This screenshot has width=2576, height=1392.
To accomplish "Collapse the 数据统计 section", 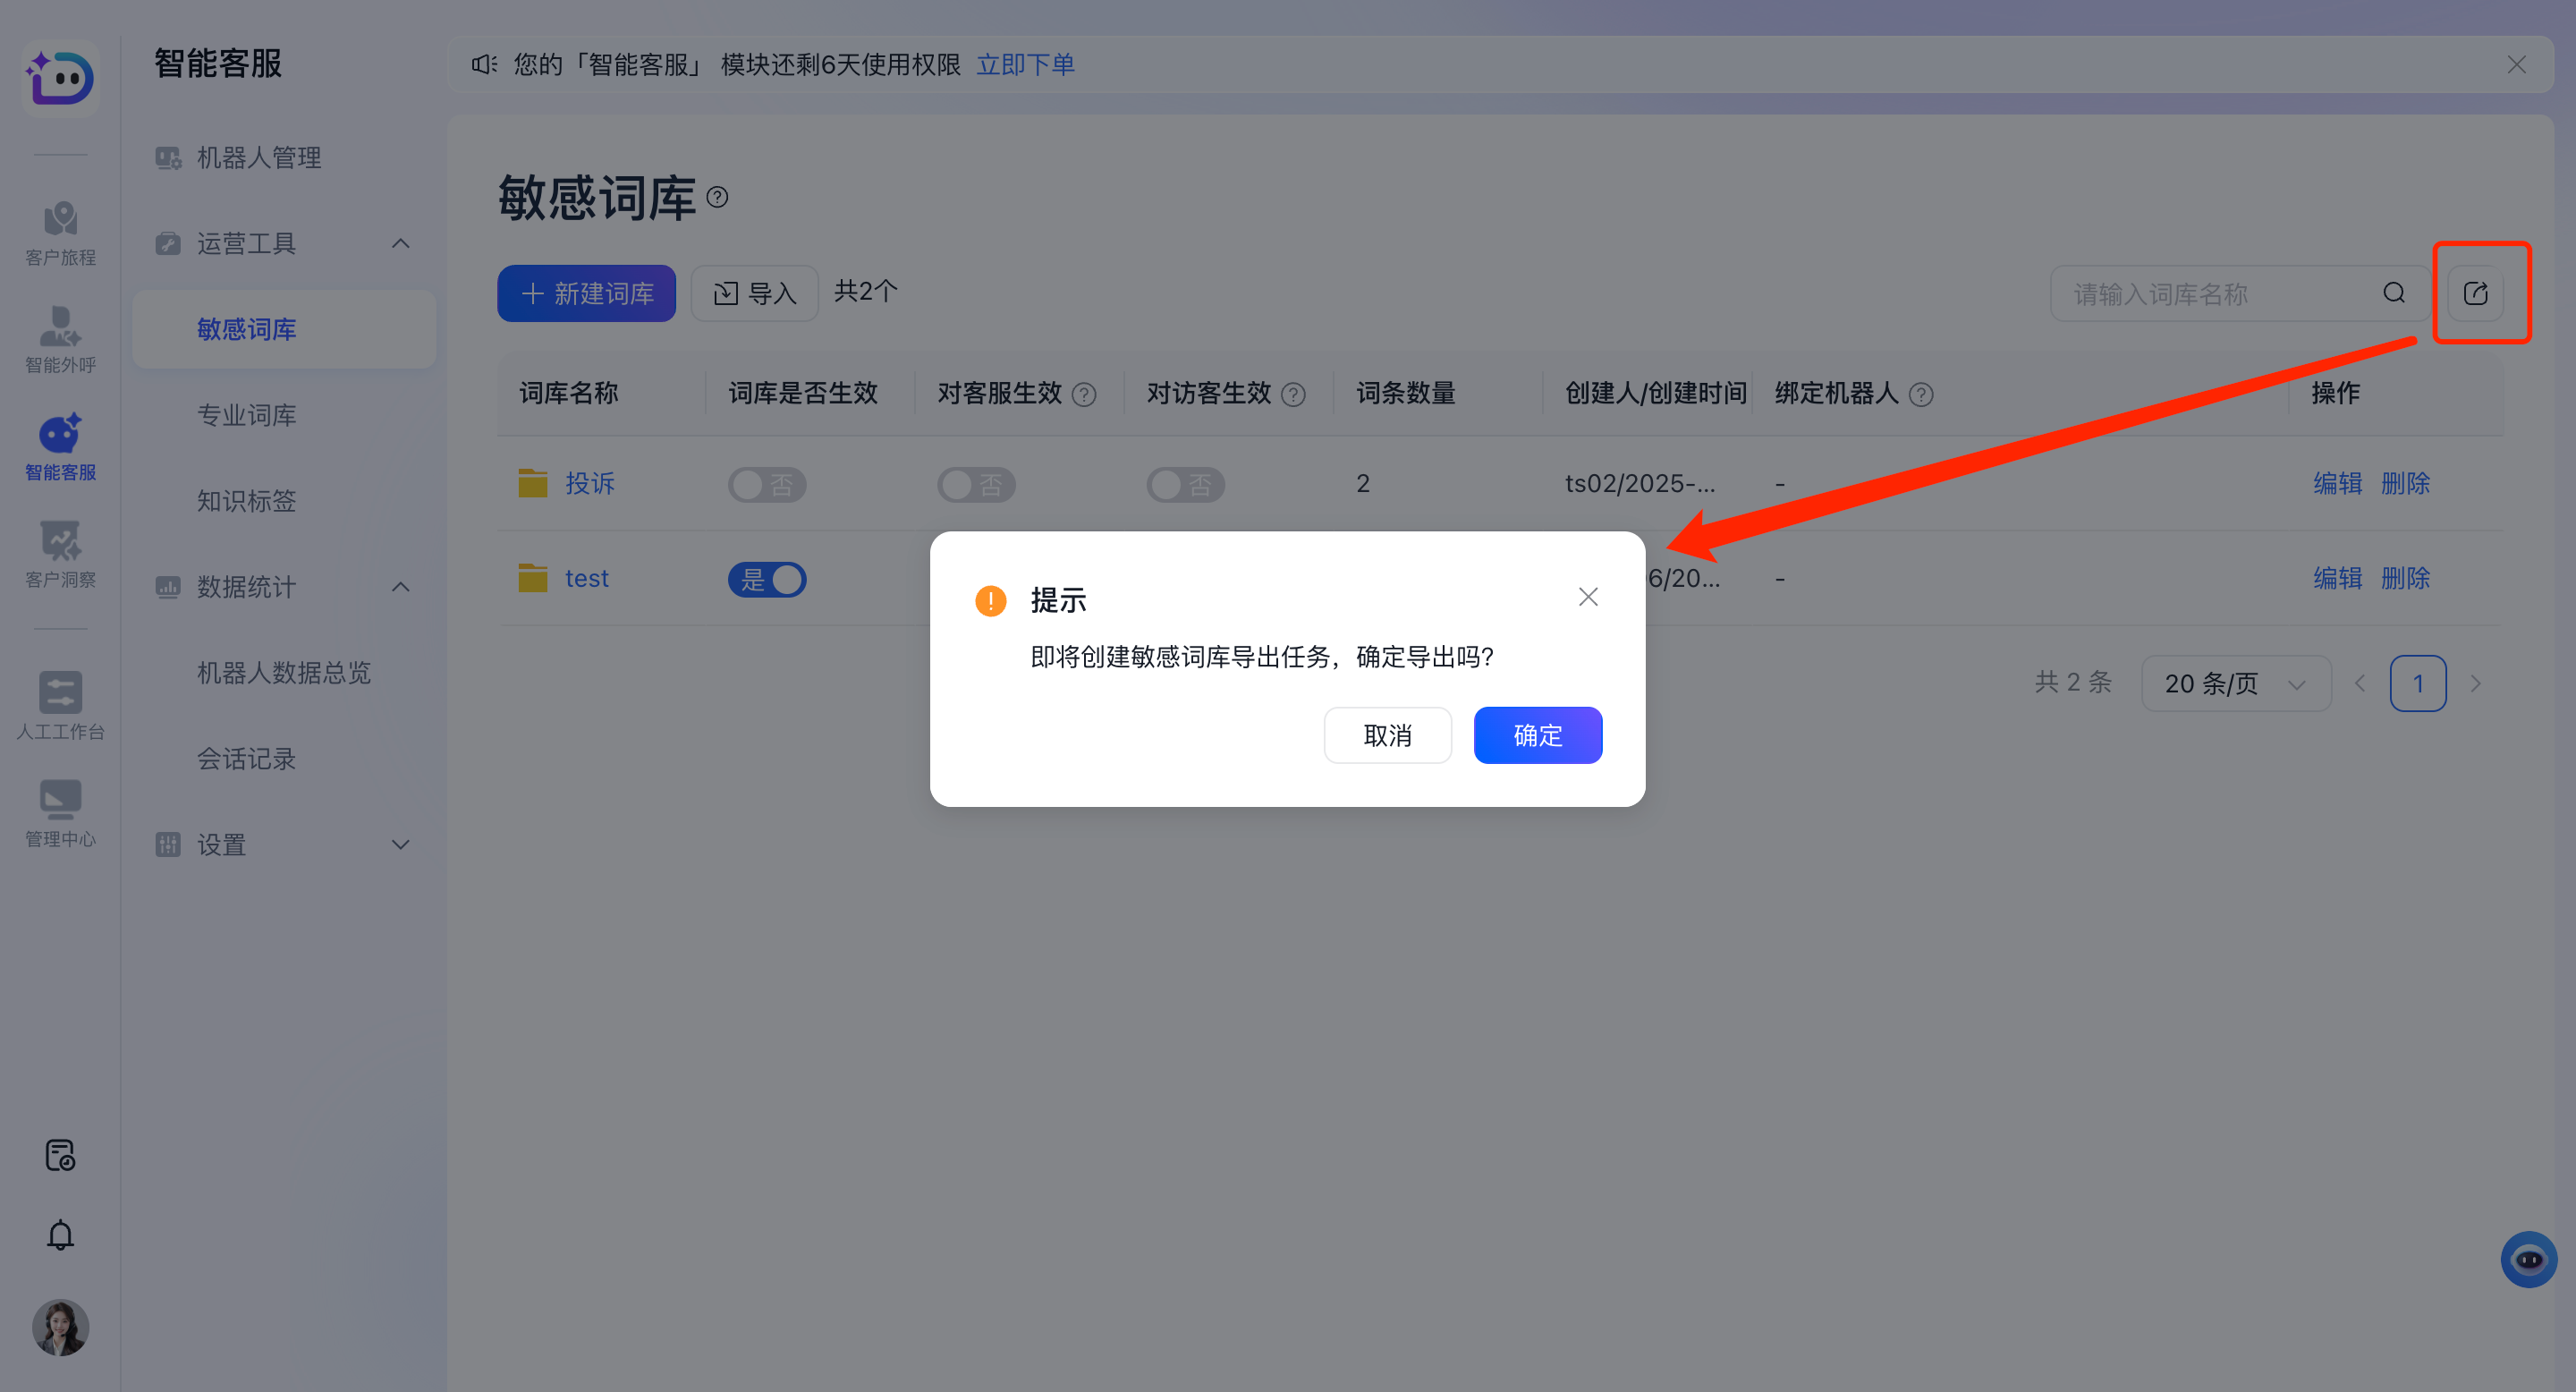I will pos(400,587).
